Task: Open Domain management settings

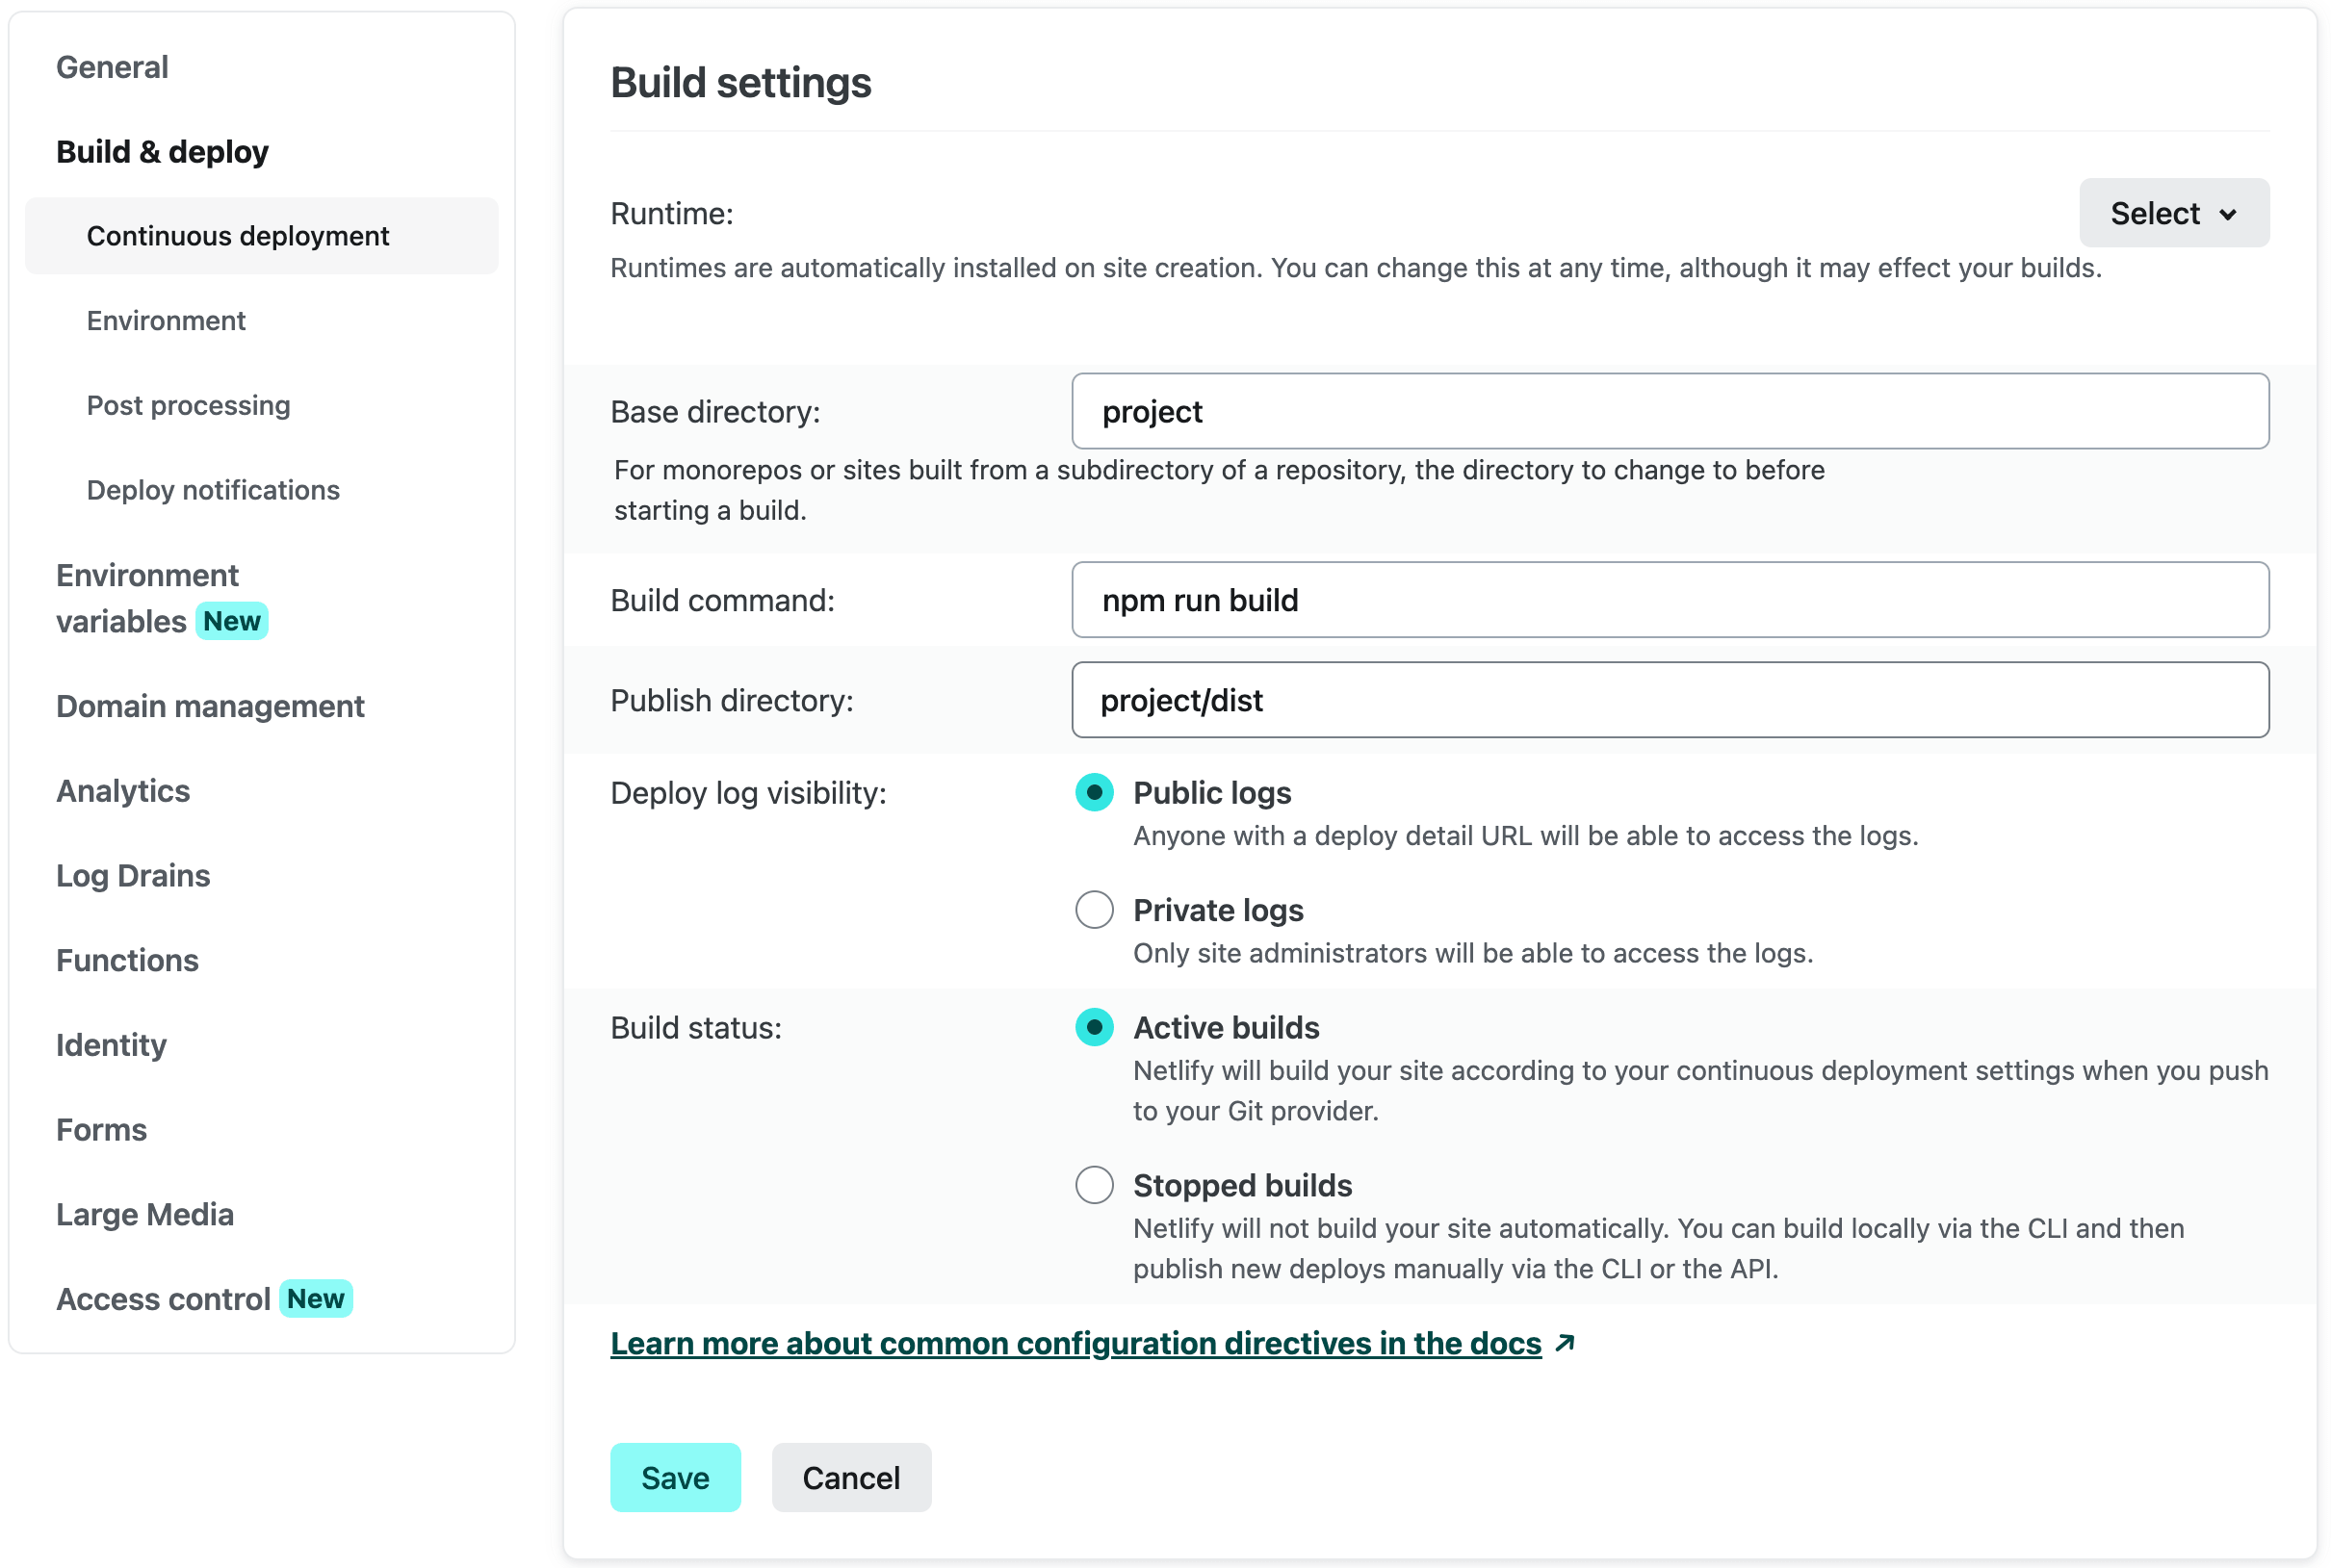Action: [x=210, y=706]
